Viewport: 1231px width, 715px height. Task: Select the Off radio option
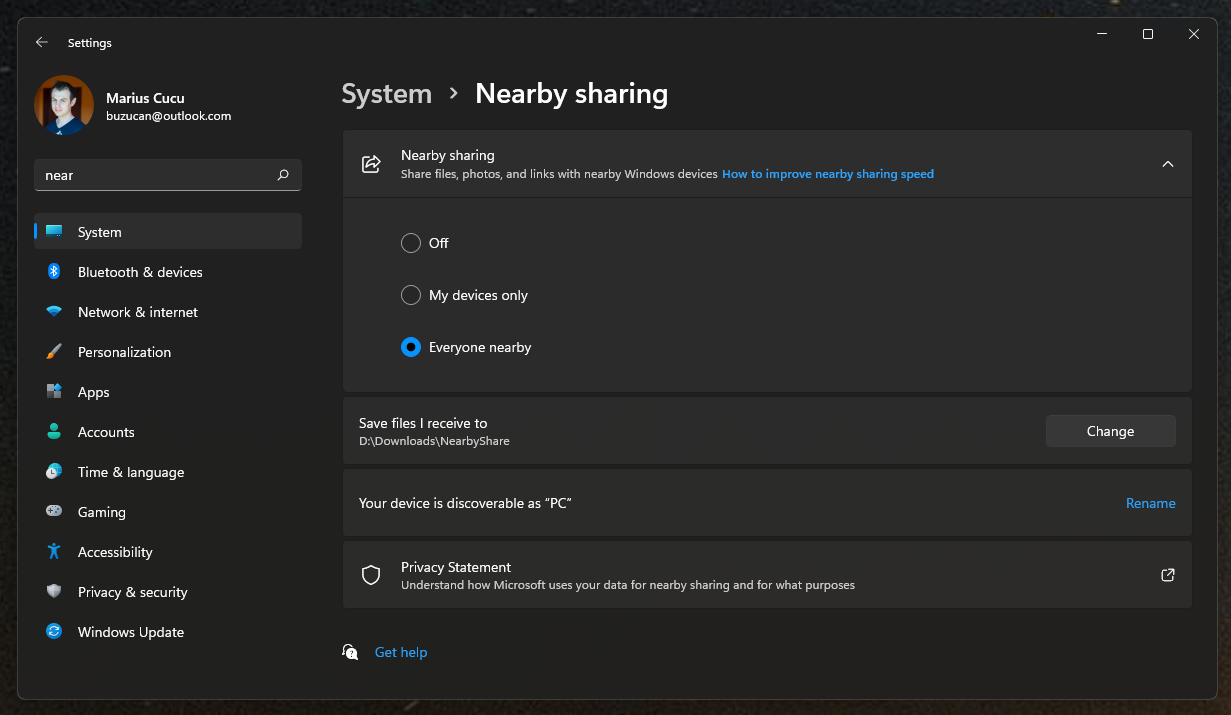tap(411, 243)
